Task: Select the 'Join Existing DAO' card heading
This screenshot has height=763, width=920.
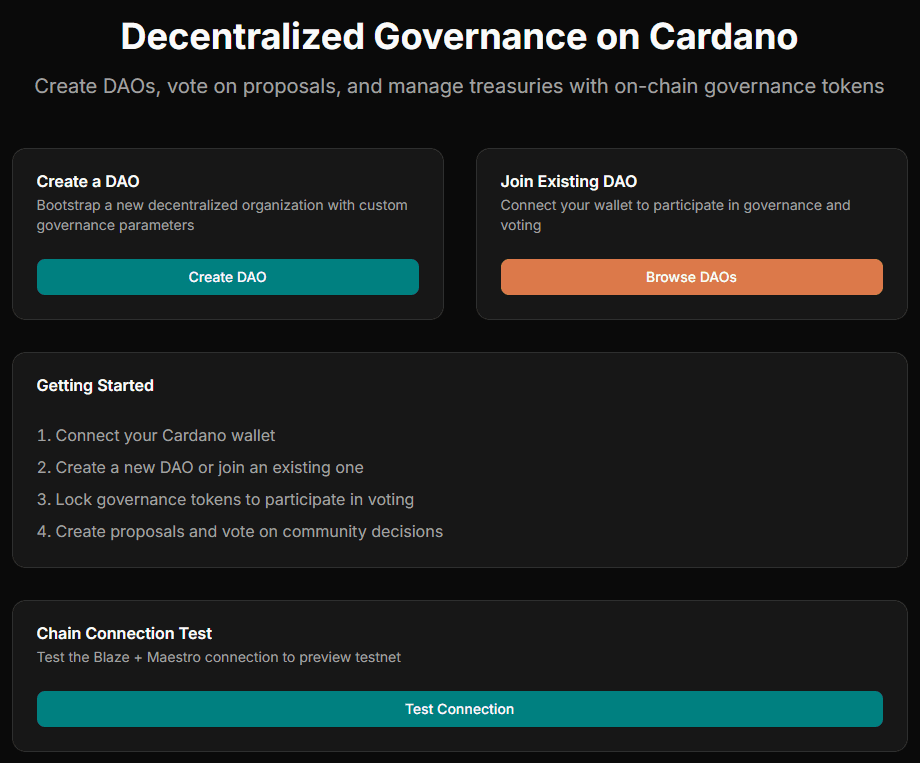Action: pos(568,181)
